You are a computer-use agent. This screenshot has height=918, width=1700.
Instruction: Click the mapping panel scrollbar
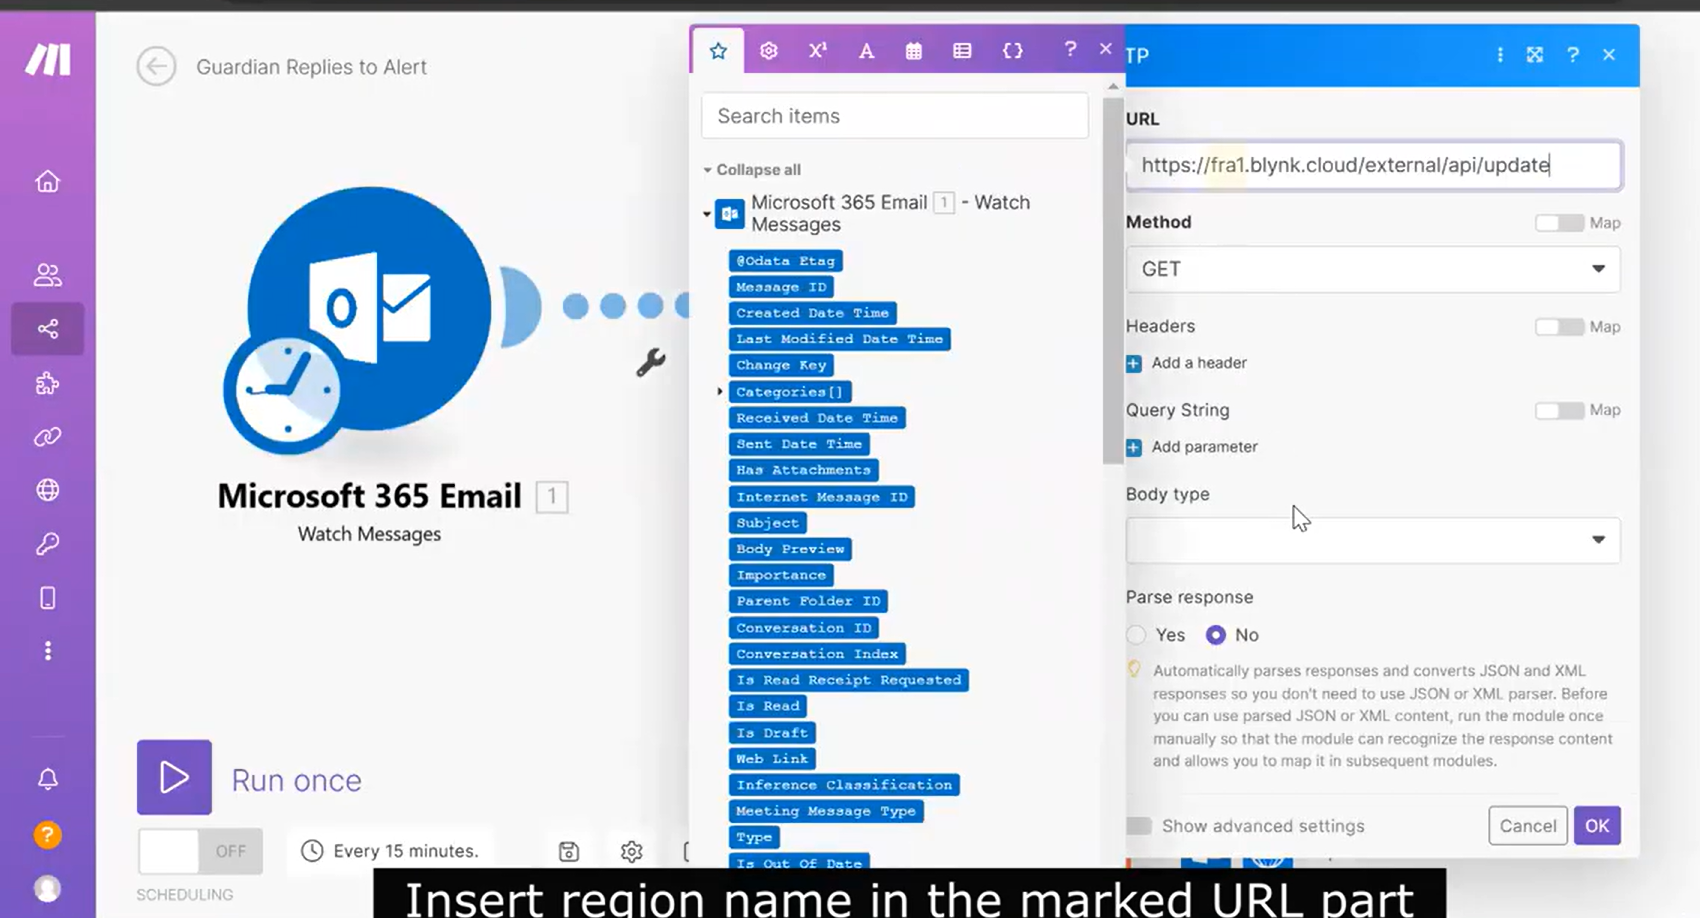pyautogui.click(x=1113, y=280)
